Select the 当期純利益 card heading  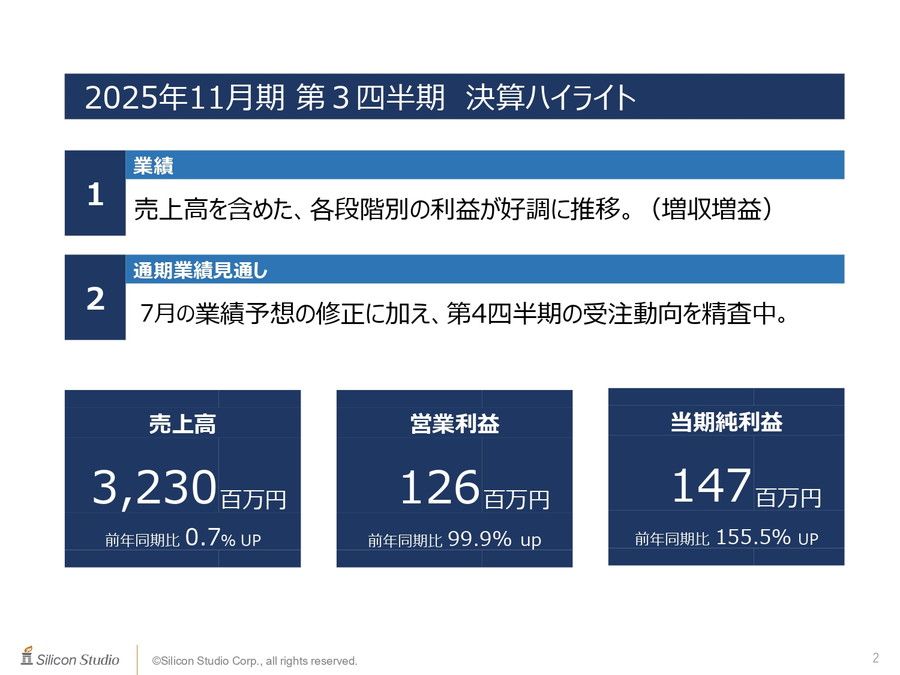726,422
